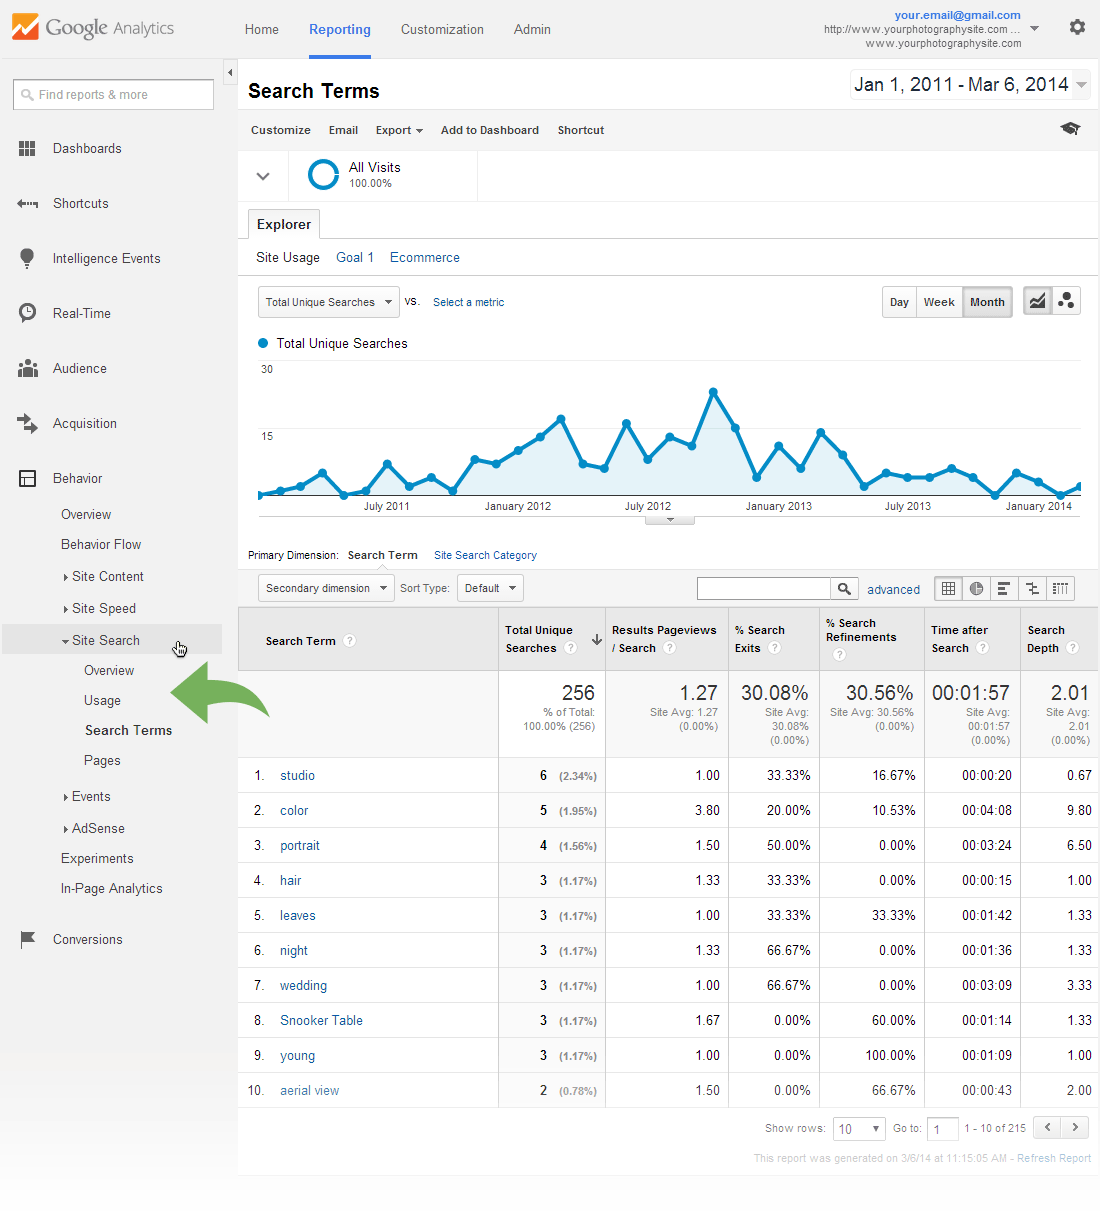Select the comparison view icon

coord(1032,589)
